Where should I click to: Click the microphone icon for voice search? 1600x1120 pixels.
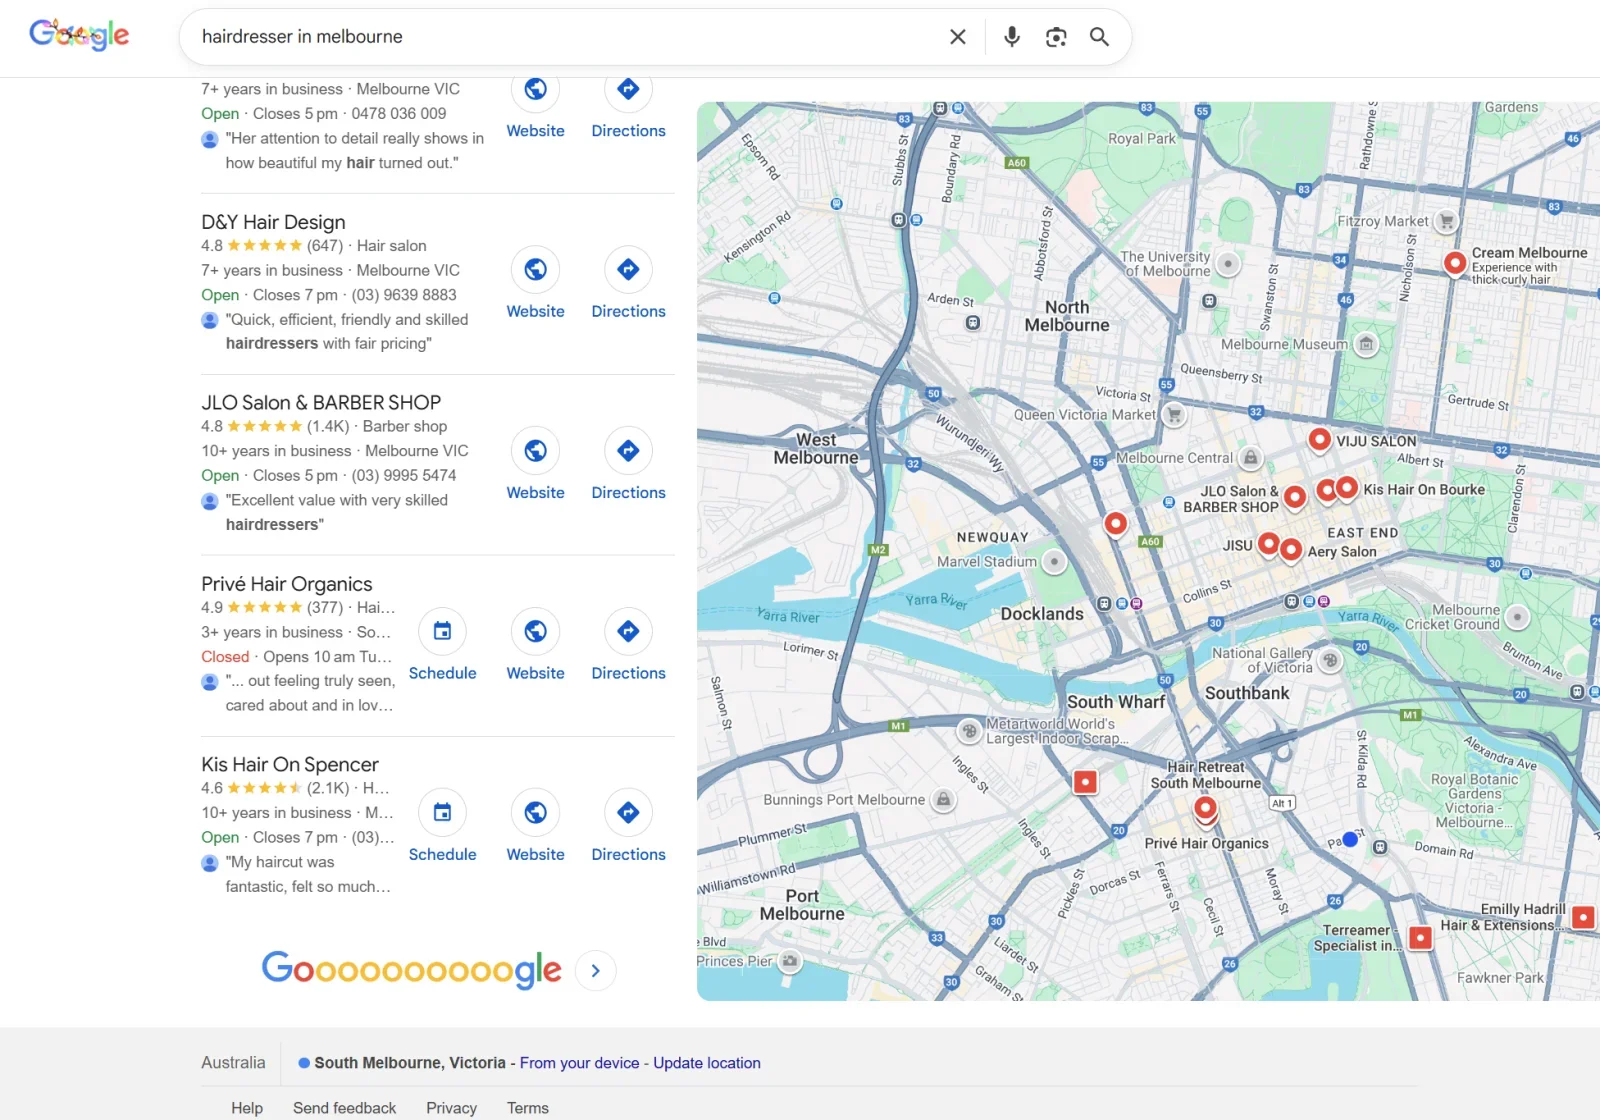click(x=1011, y=36)
